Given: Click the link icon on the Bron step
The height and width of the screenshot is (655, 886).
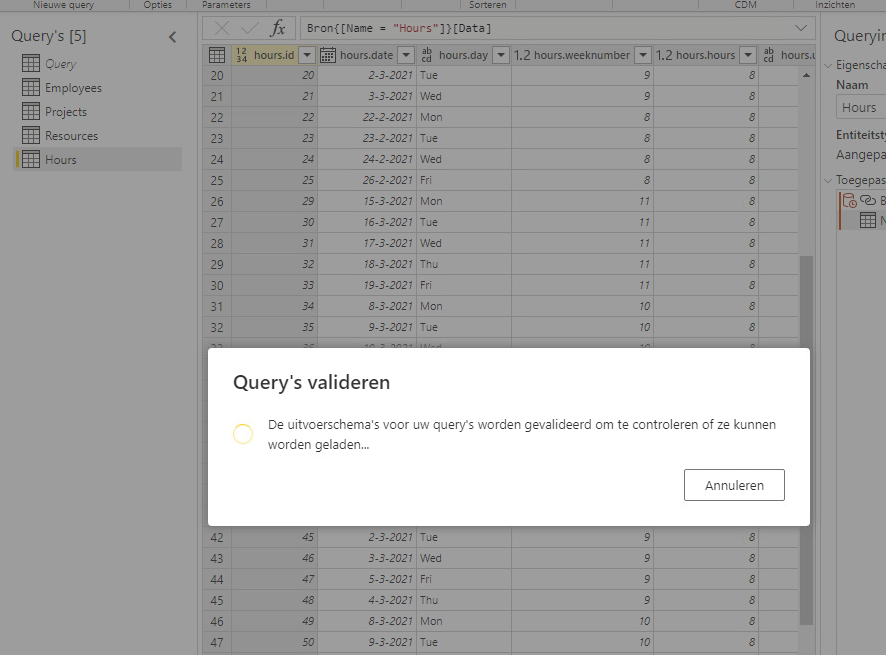Looking at the screenshot, I should (x=867, y=200).
